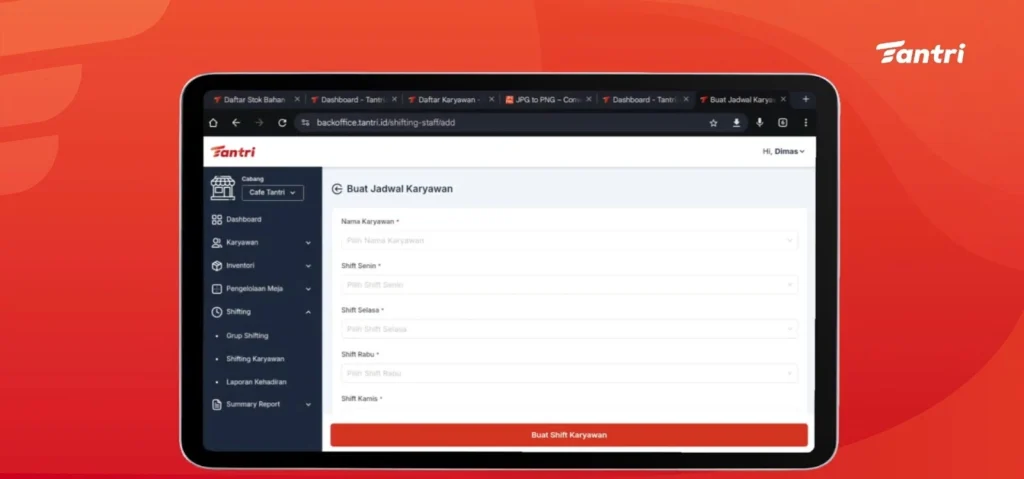
Task: Open the Cafe Tantri branch dropdown
Action: pyautogui.click(x=272, y=193)
